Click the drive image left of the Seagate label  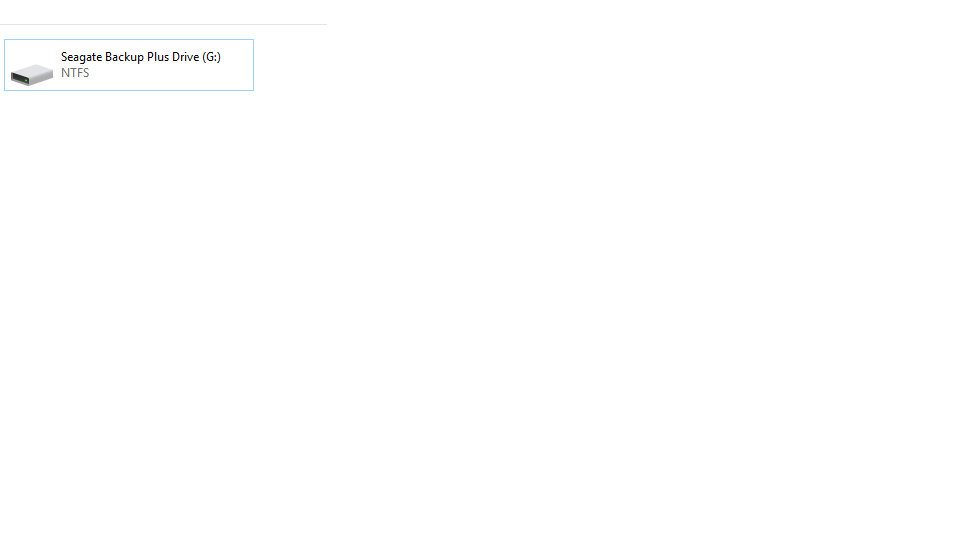point(32,74)
